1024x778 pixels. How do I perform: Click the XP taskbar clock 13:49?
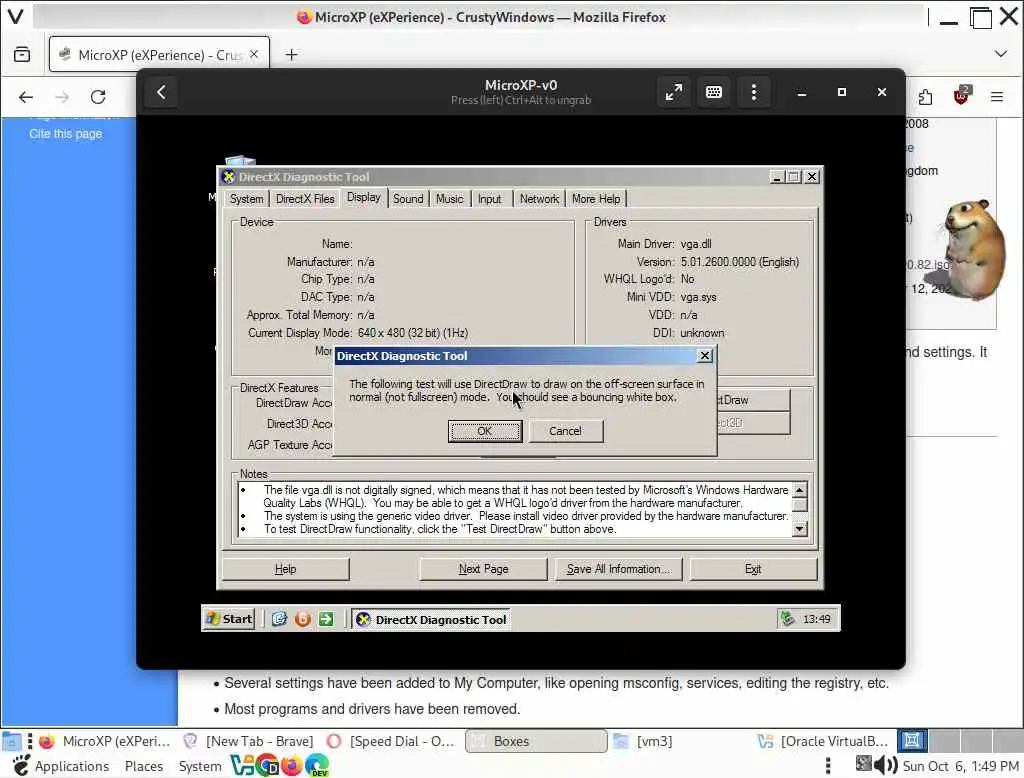pos(816,619)
